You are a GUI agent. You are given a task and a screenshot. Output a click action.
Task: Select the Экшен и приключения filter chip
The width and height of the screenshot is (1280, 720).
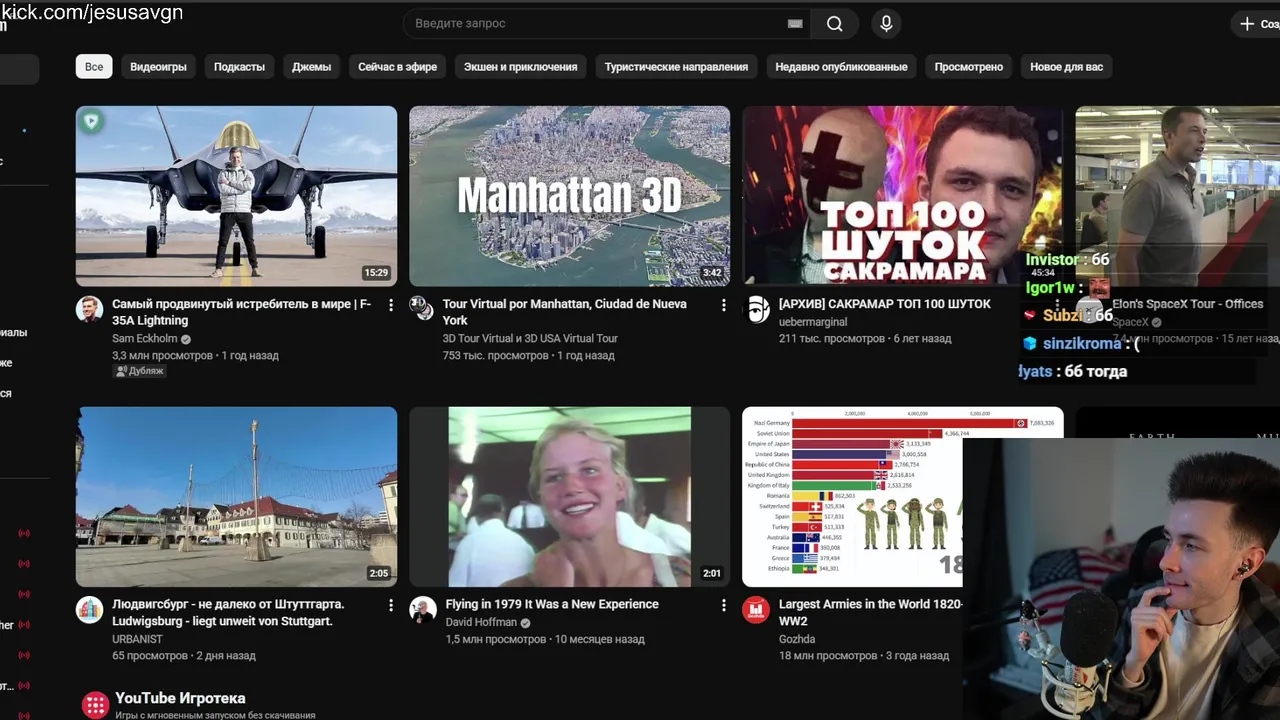tap(520, 67)
